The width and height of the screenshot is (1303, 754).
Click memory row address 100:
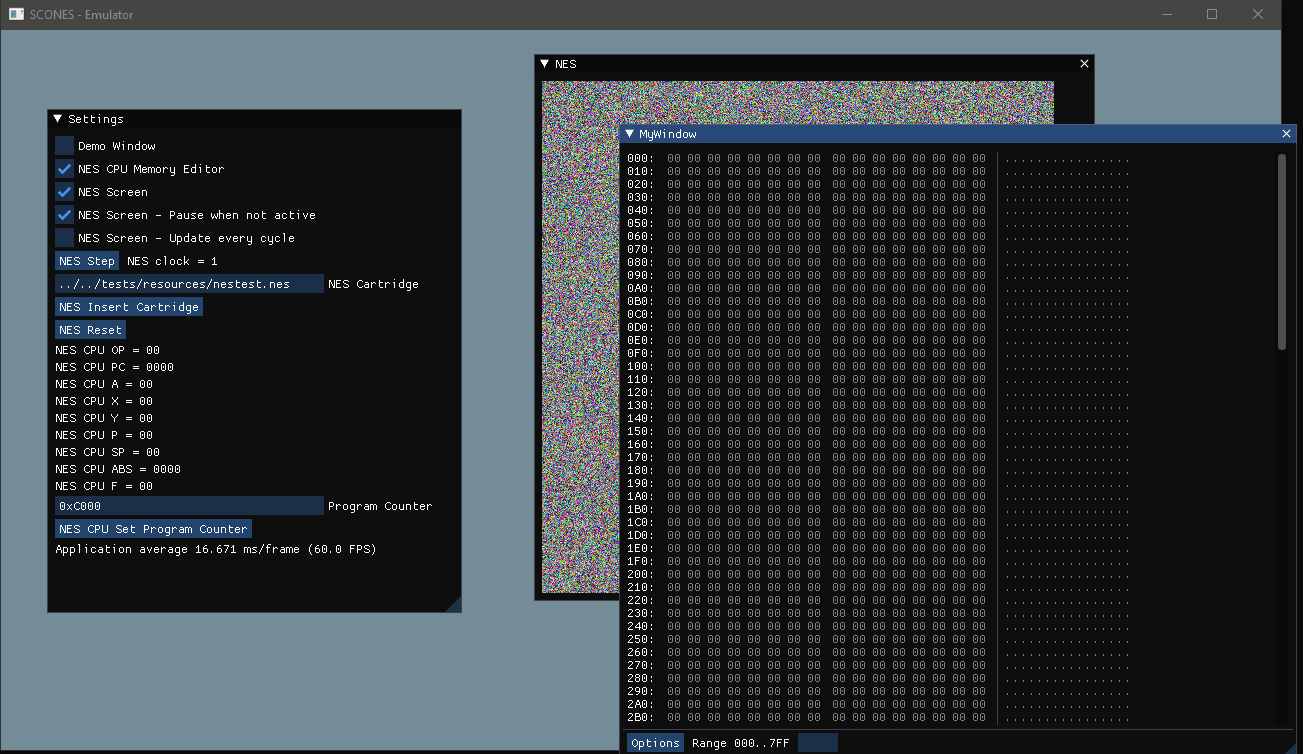[x=640, y=366]
